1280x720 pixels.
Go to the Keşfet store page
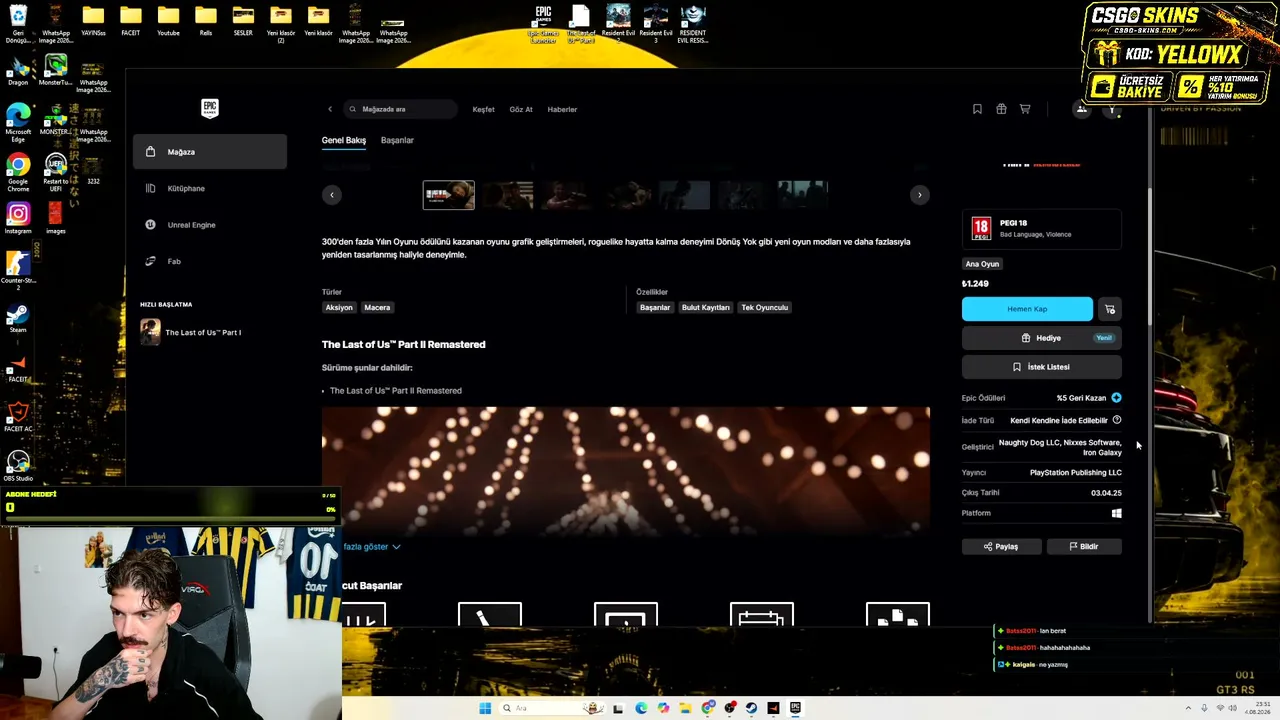484,109
